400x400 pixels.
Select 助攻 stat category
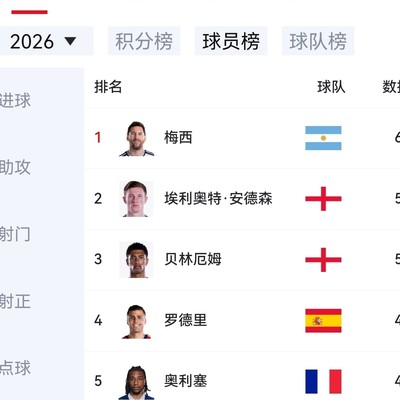pos(15,167)
